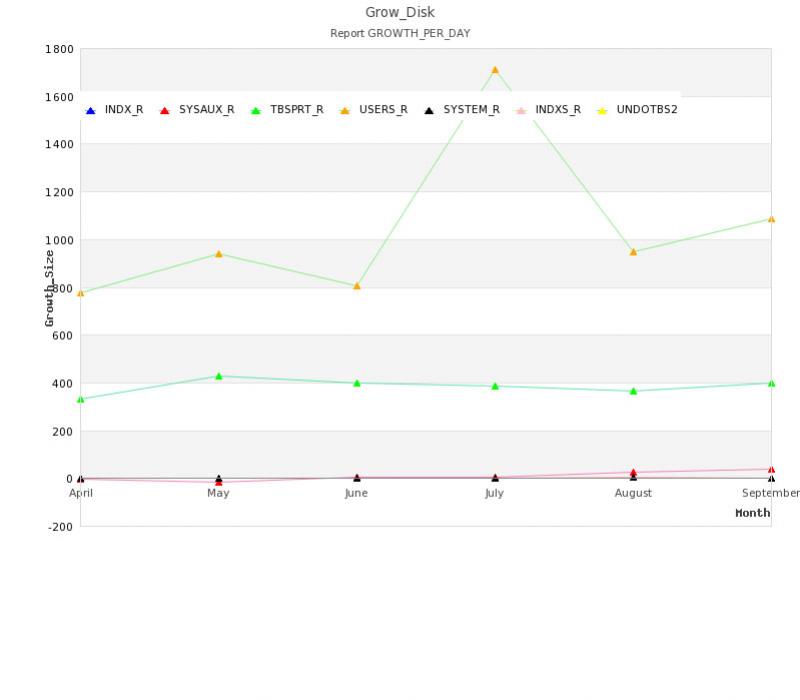Click the 200 y-axis value
This screenshot has width=800, height=700.
point(62,432)
